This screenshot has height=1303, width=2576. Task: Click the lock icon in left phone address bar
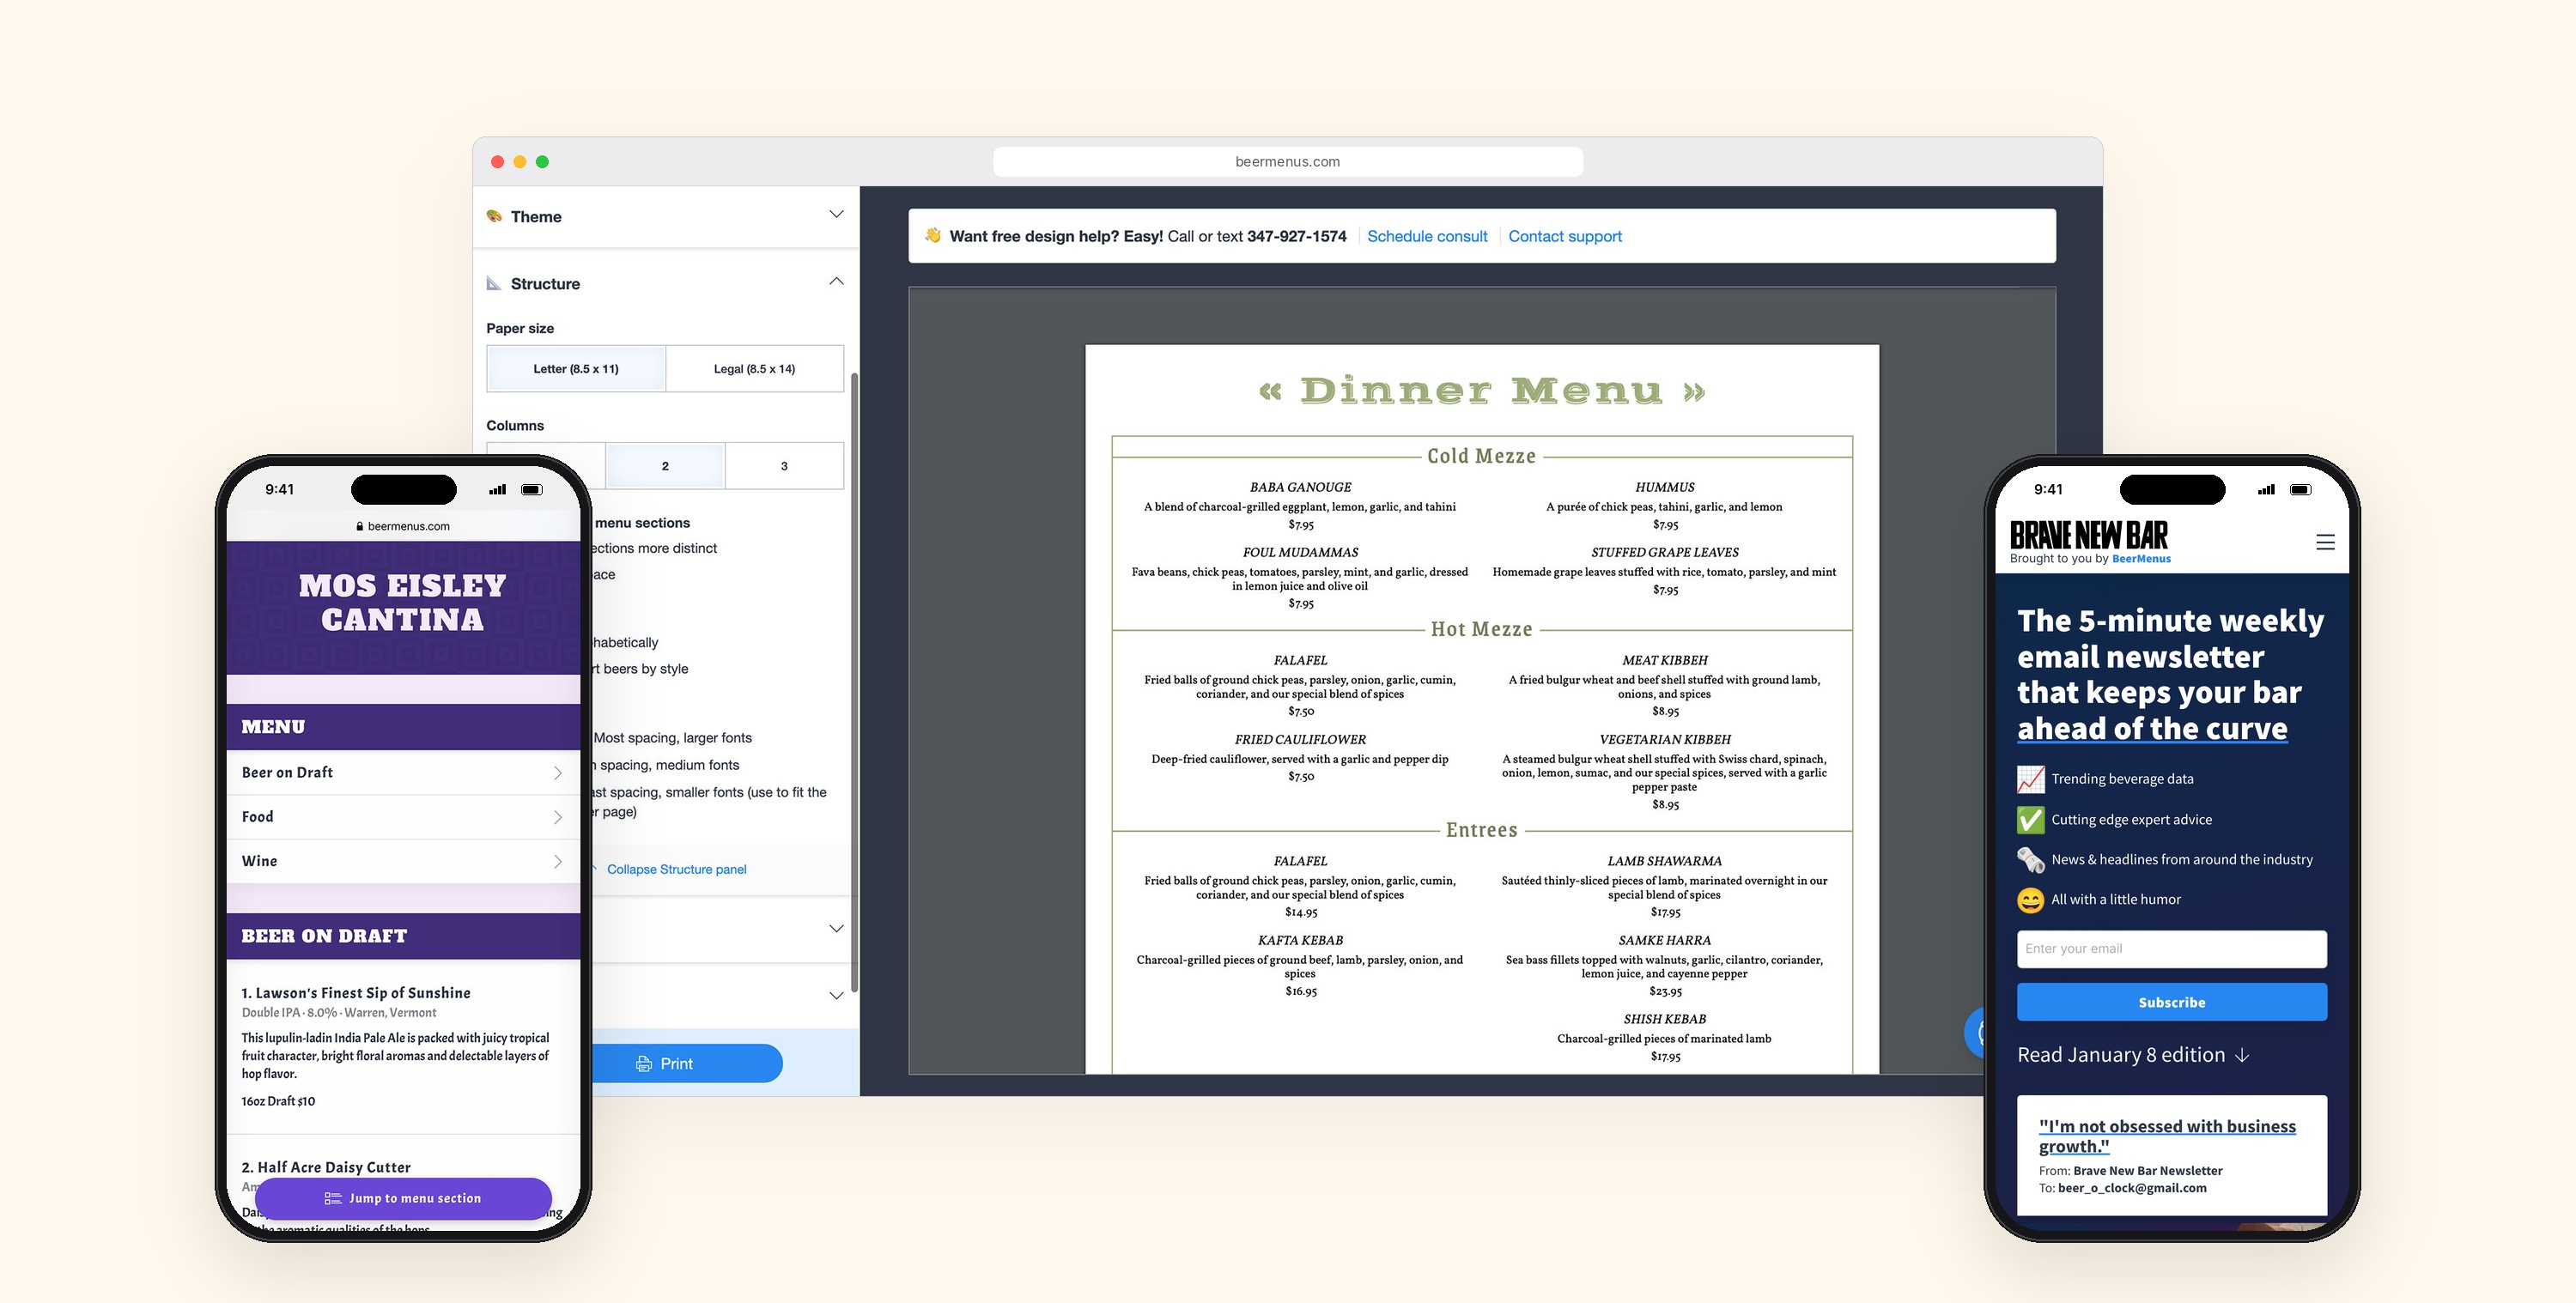pyautogui.click(x=360, y=526)
